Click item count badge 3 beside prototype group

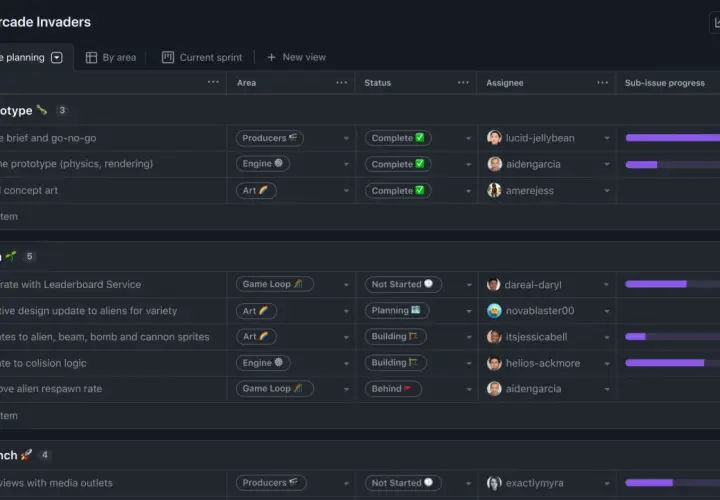(62, 110)
